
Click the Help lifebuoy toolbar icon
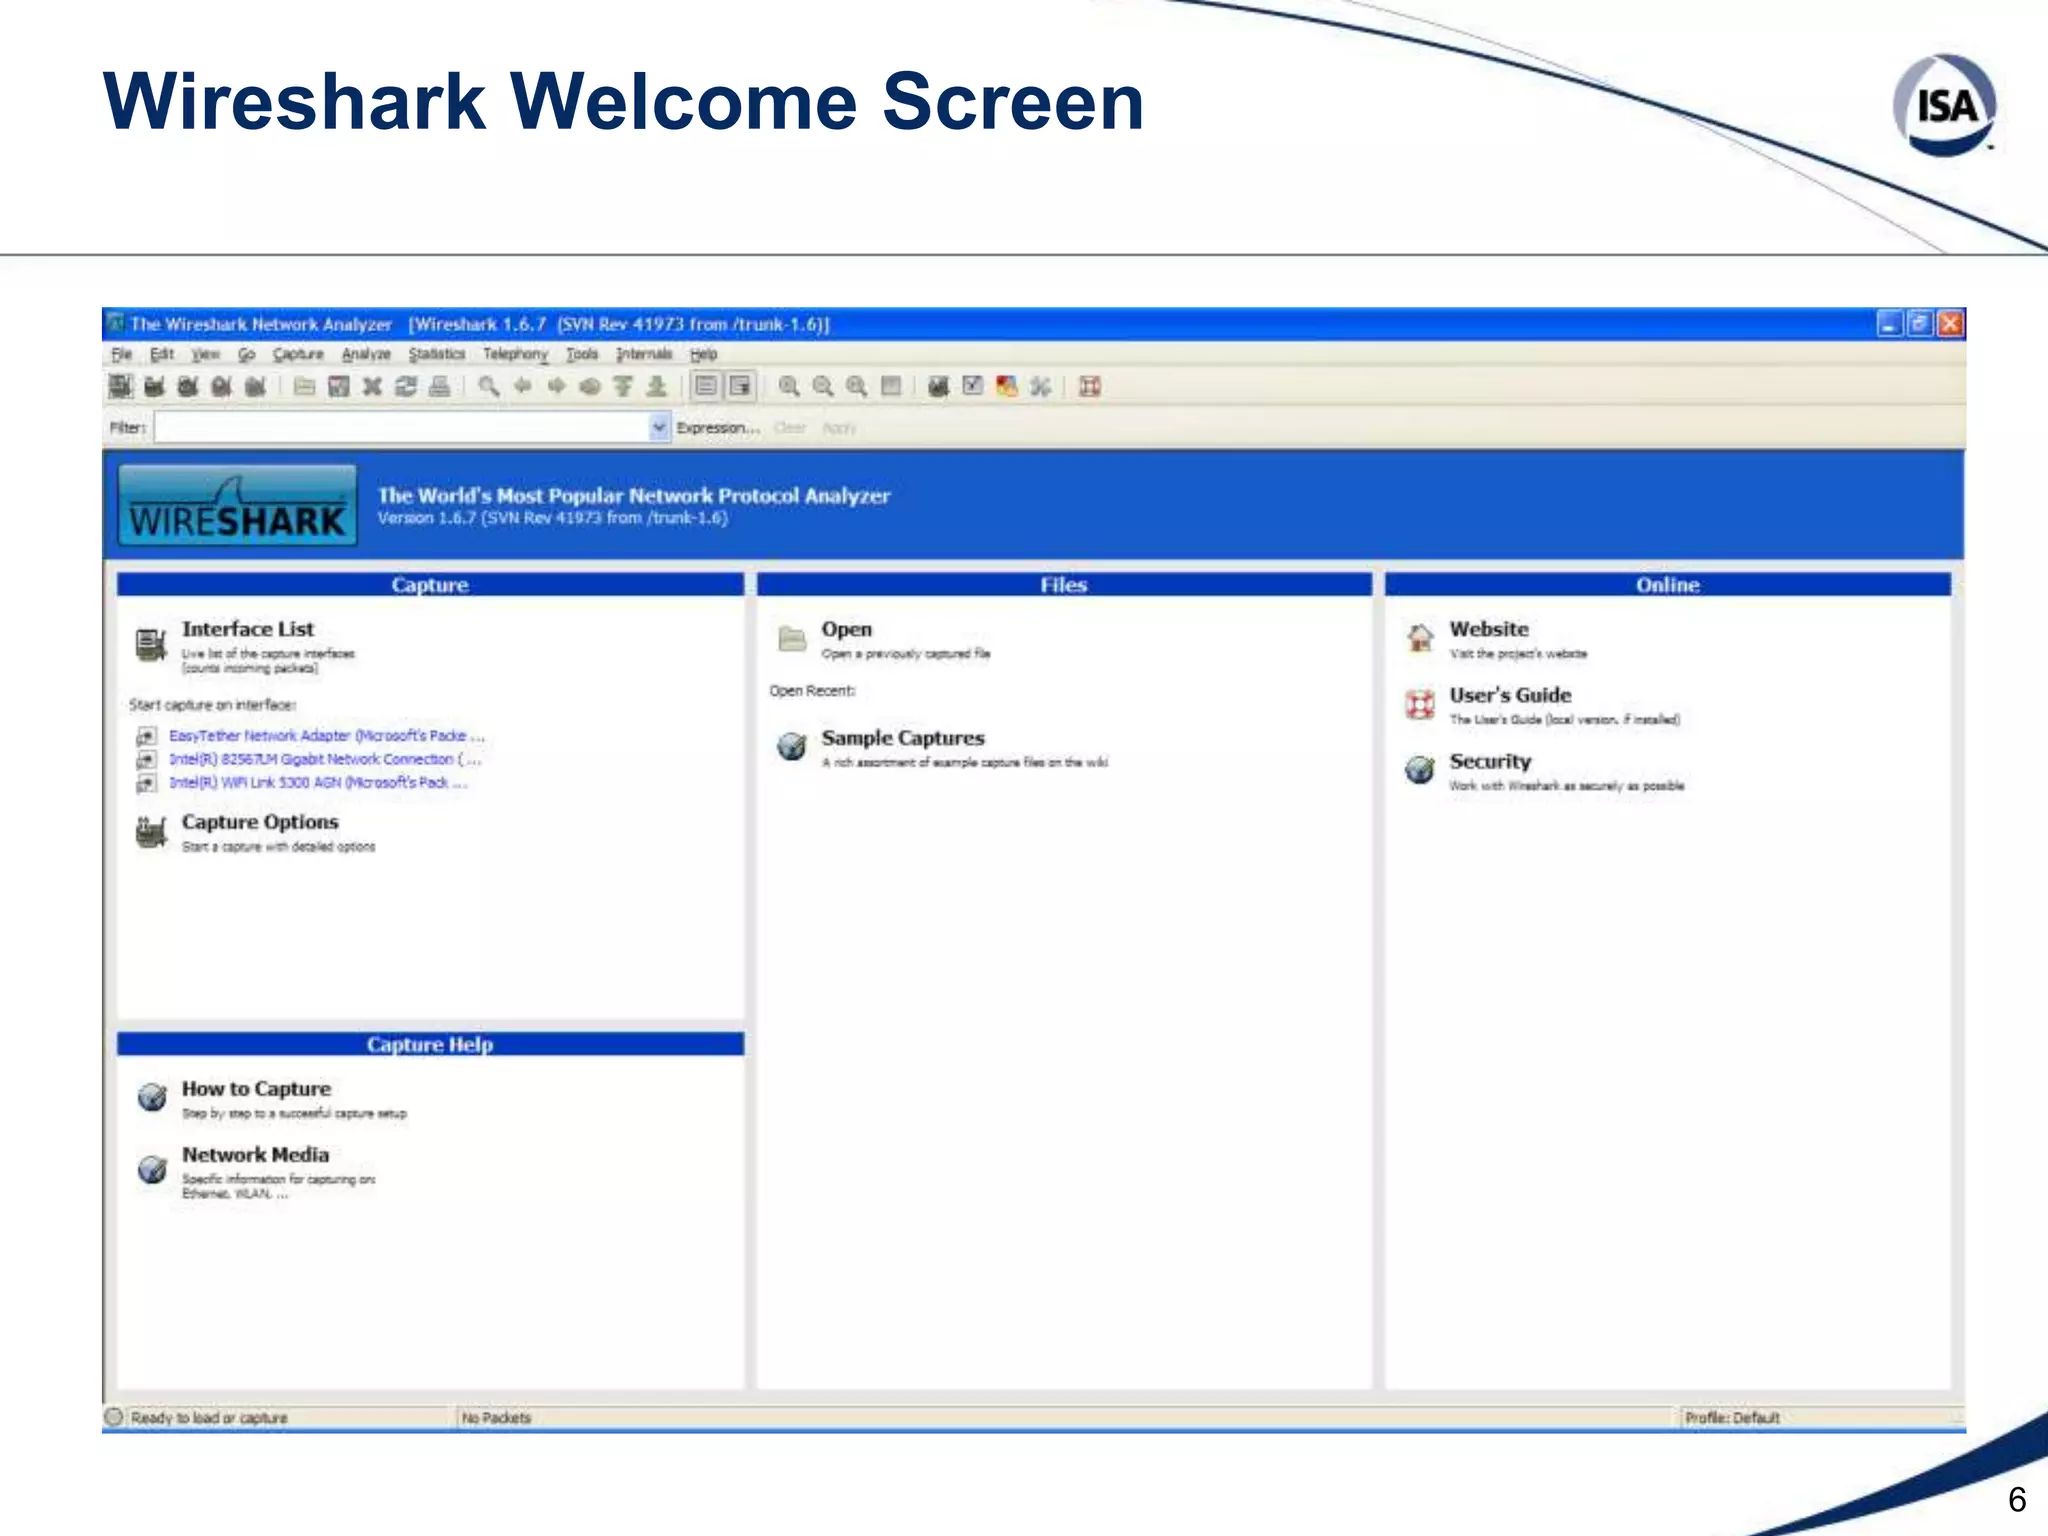1090,386
